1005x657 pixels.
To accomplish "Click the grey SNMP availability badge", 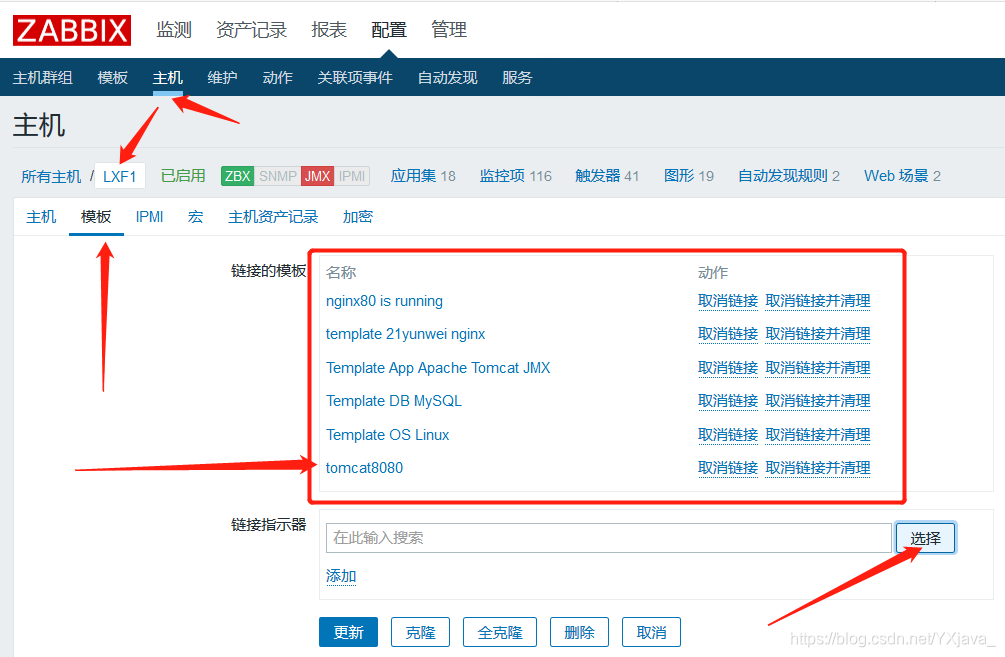I will click(278, 176).
